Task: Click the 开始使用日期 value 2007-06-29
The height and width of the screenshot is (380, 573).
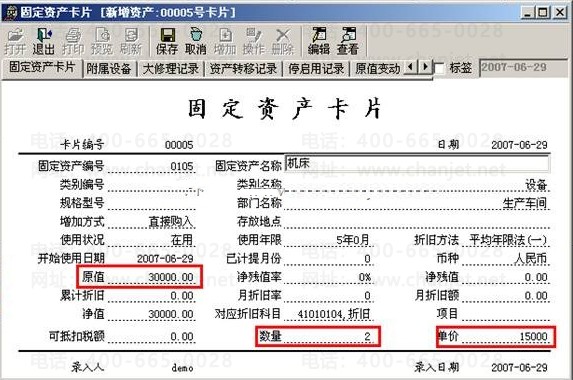Action: coord(165,259)
